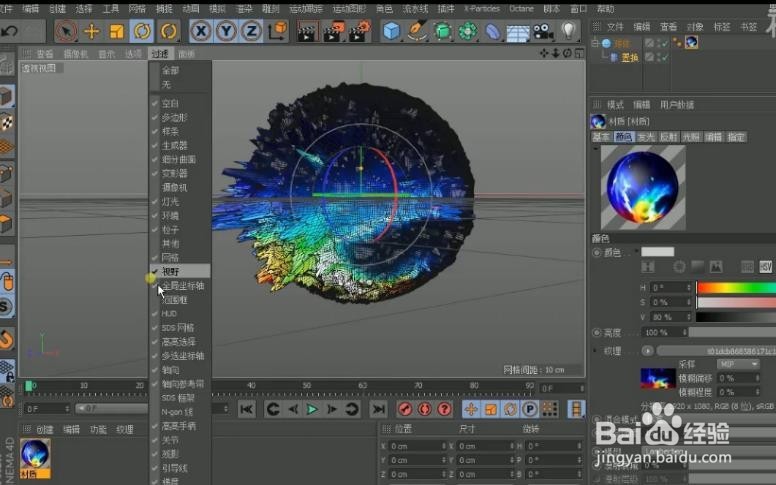Collapse the material preview triangle
Viewport: 776px width, 485px height.
point(596,148)
